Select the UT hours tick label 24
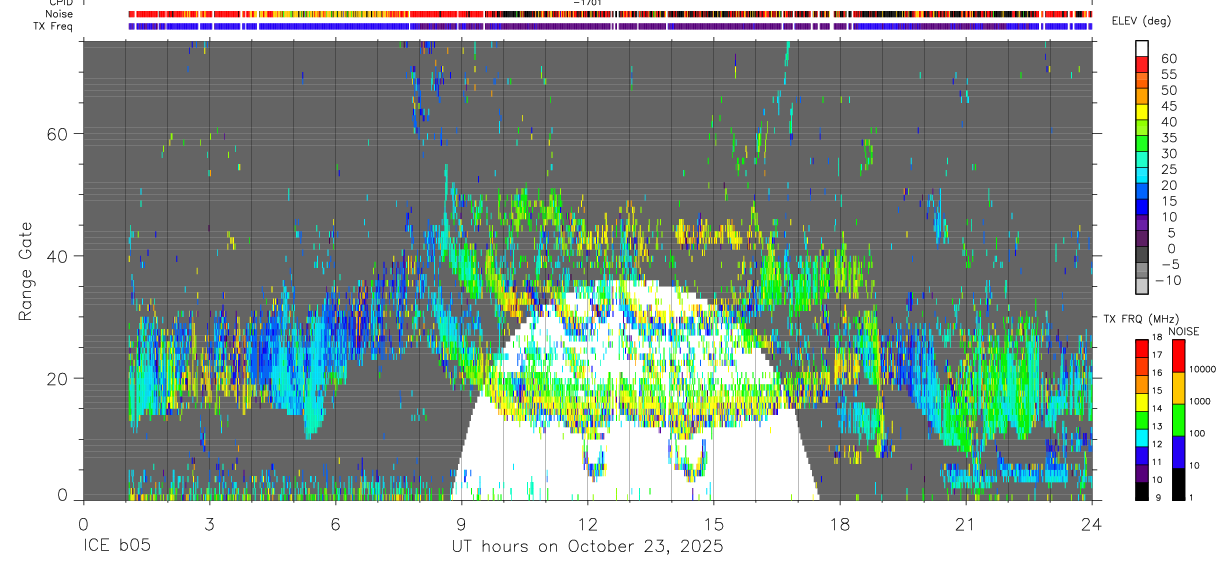This screenshot has height=567, width=1228. [1092, 524]
